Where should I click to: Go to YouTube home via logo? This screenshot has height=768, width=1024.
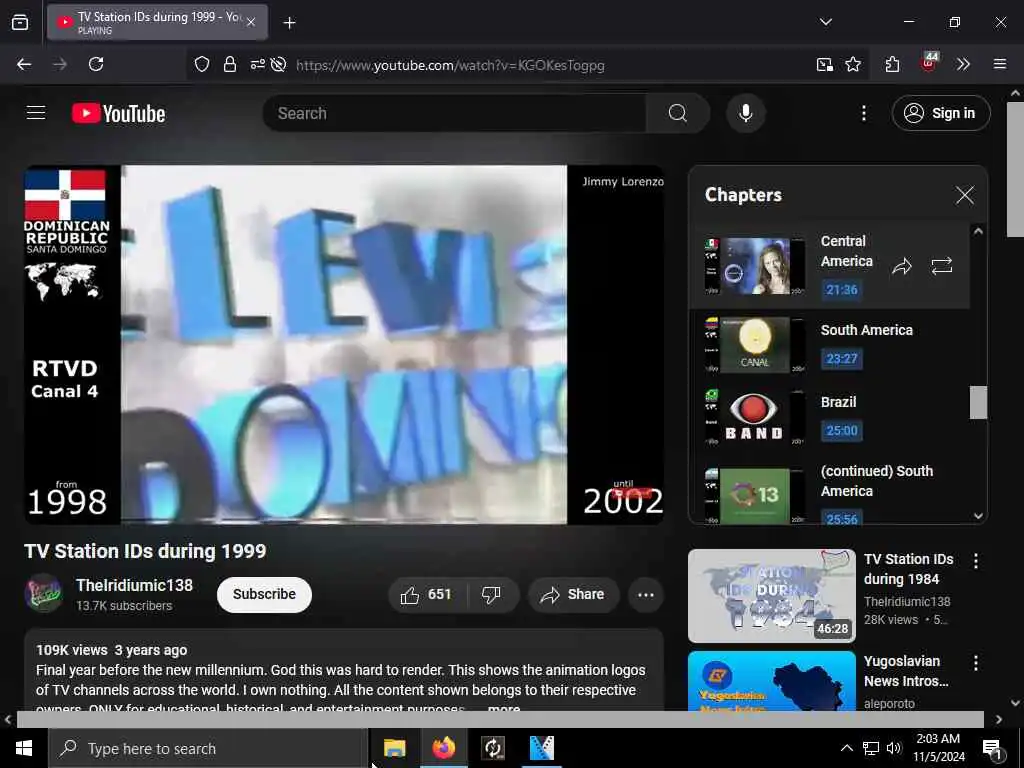tap(119, 114)
